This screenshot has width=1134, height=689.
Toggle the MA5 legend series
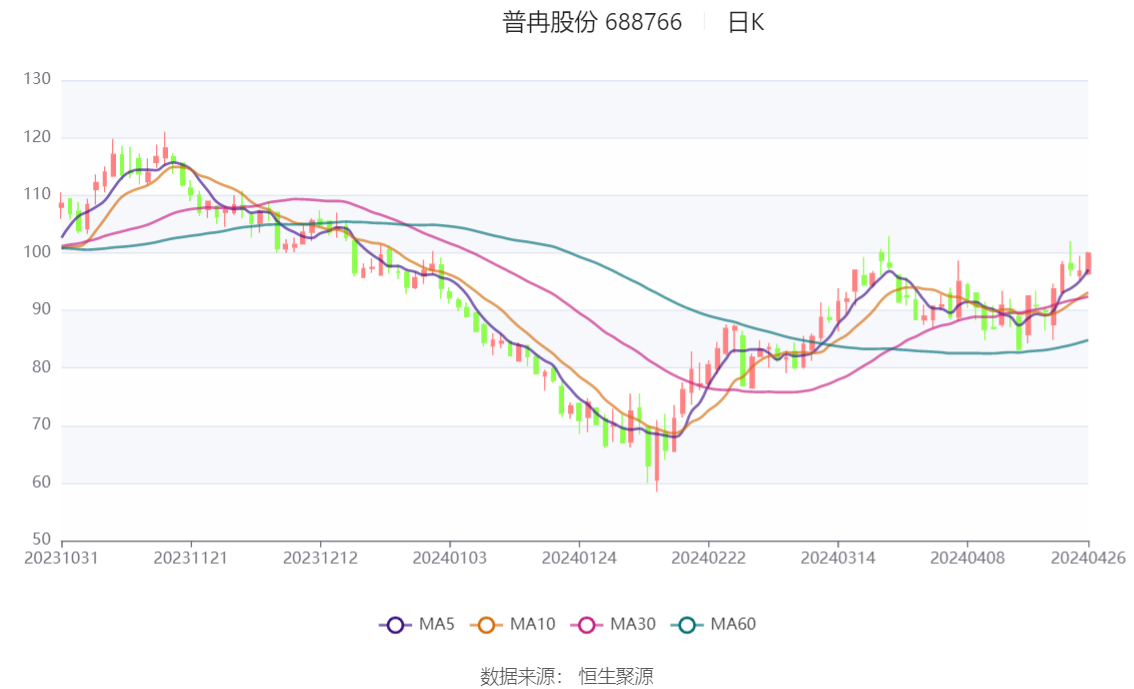pyautogui.click(x=417, y=625)
